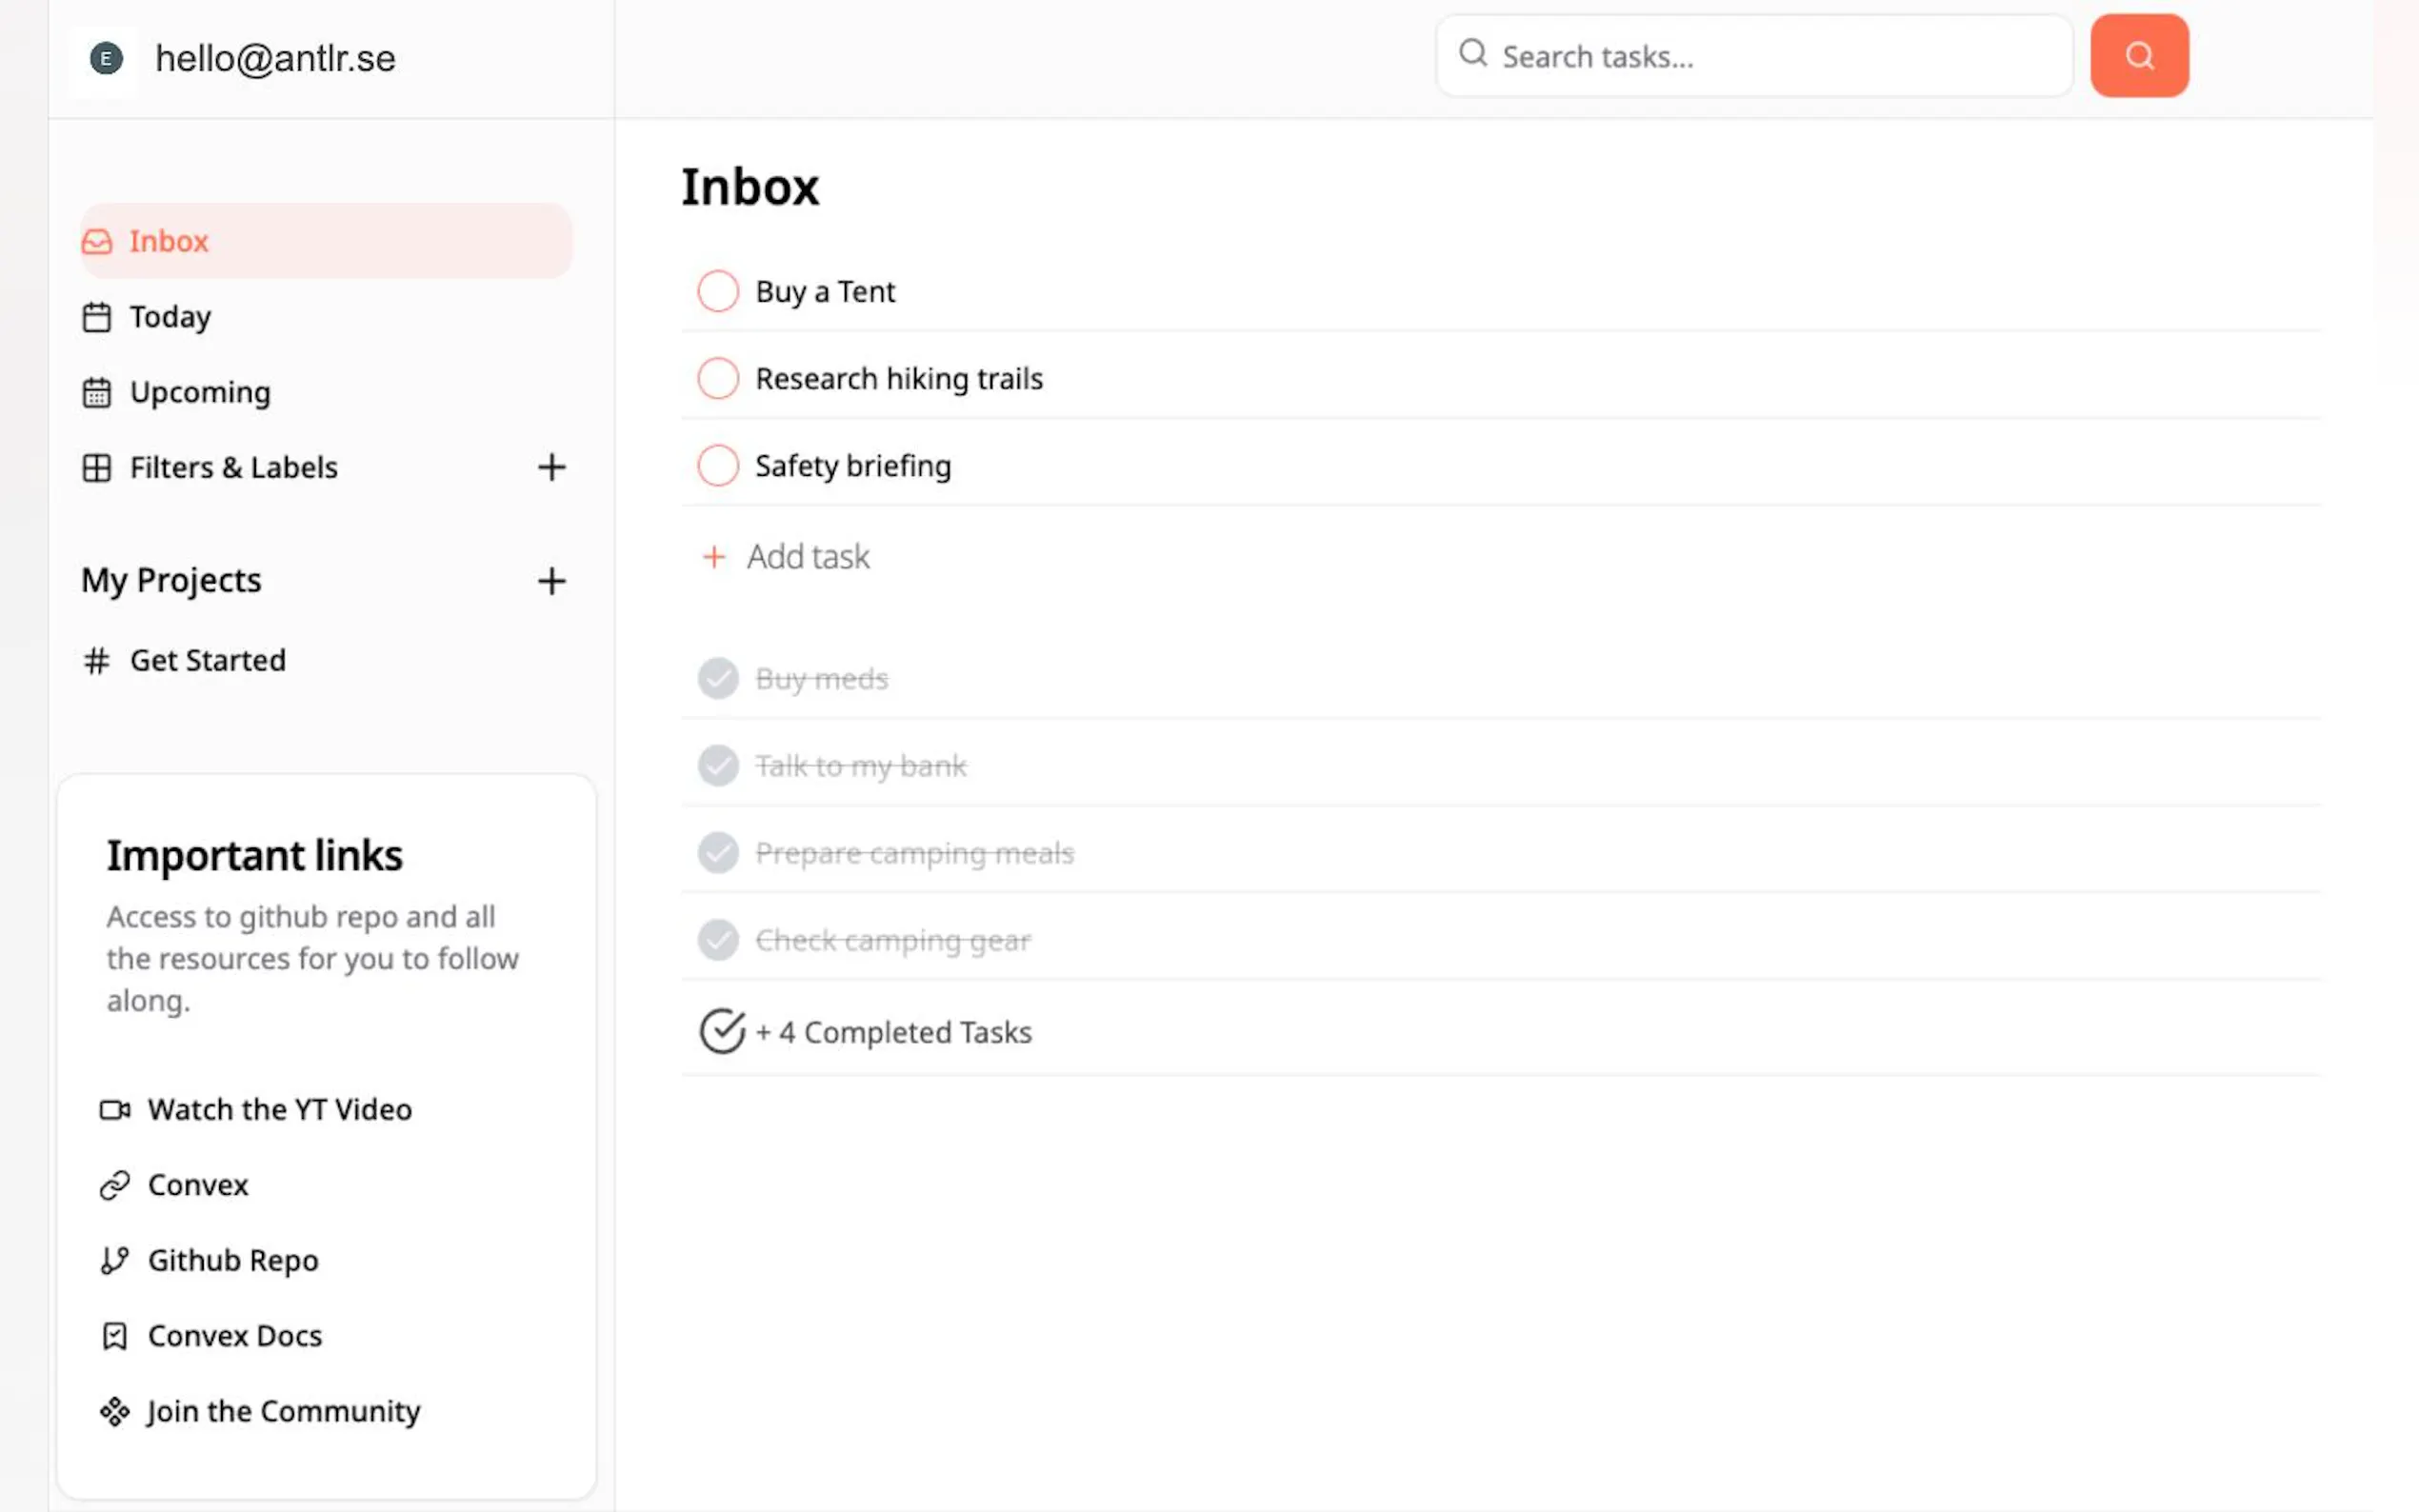
Task: Click the Join the Community icon
Action: [x=115, y=1411]
